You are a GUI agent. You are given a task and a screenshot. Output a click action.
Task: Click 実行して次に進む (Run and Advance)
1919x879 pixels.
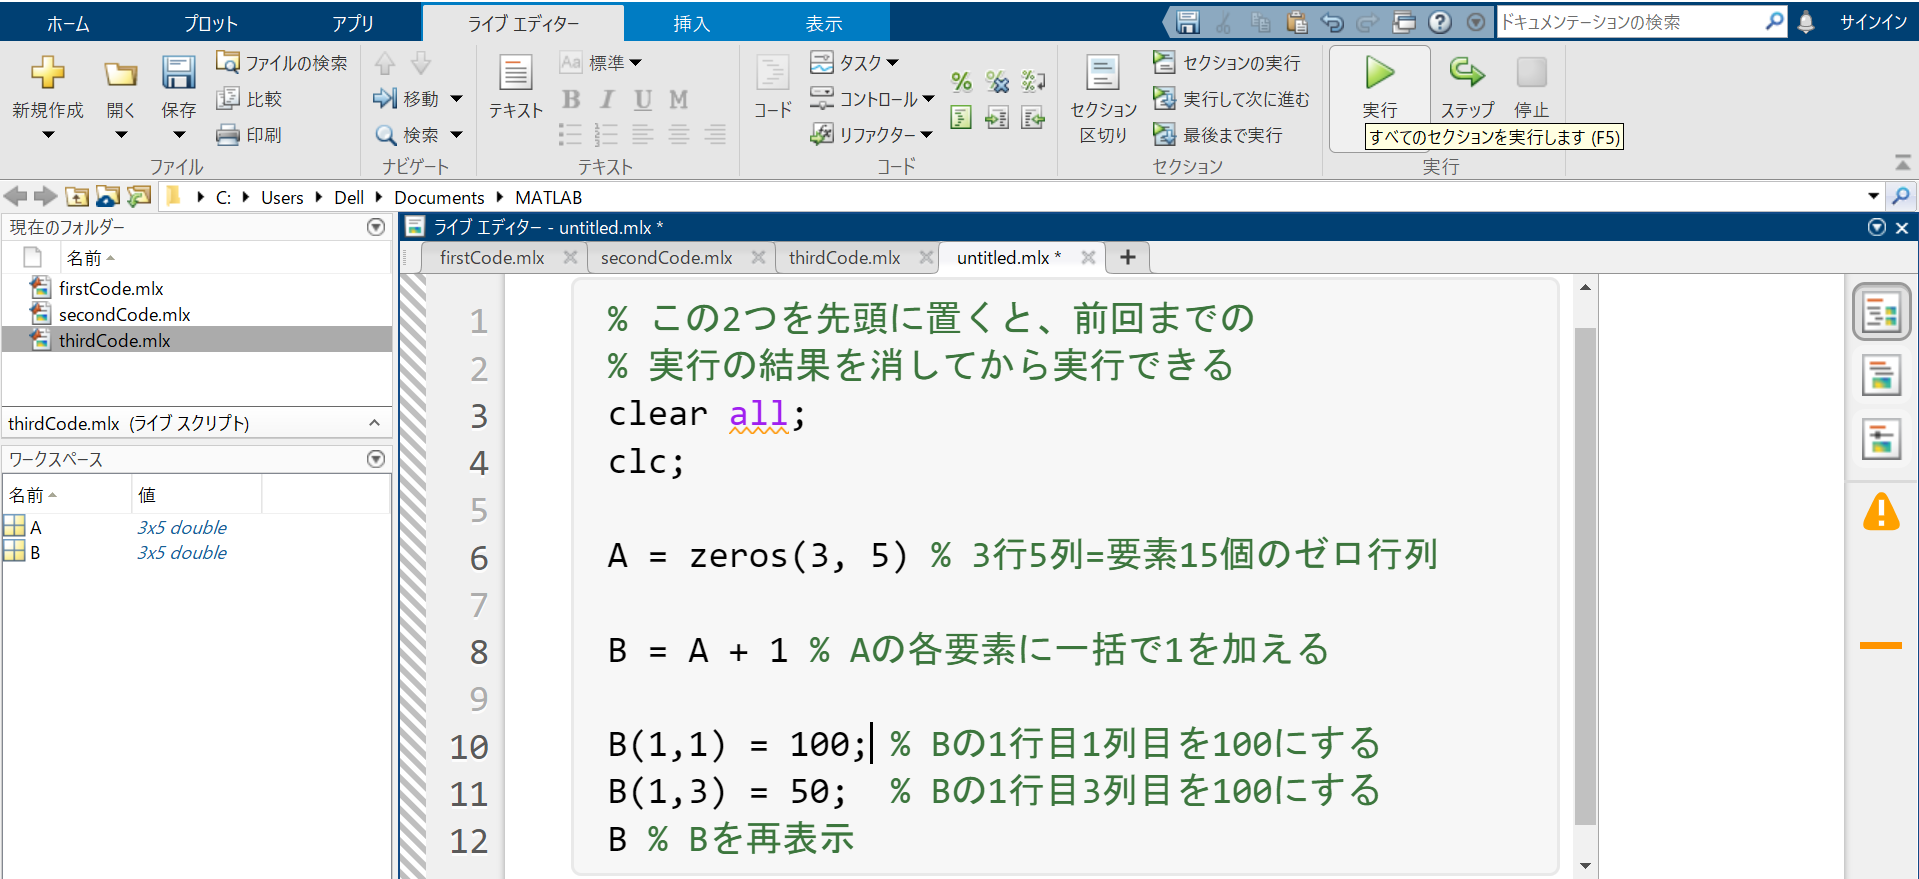[x=1231, y=99]
